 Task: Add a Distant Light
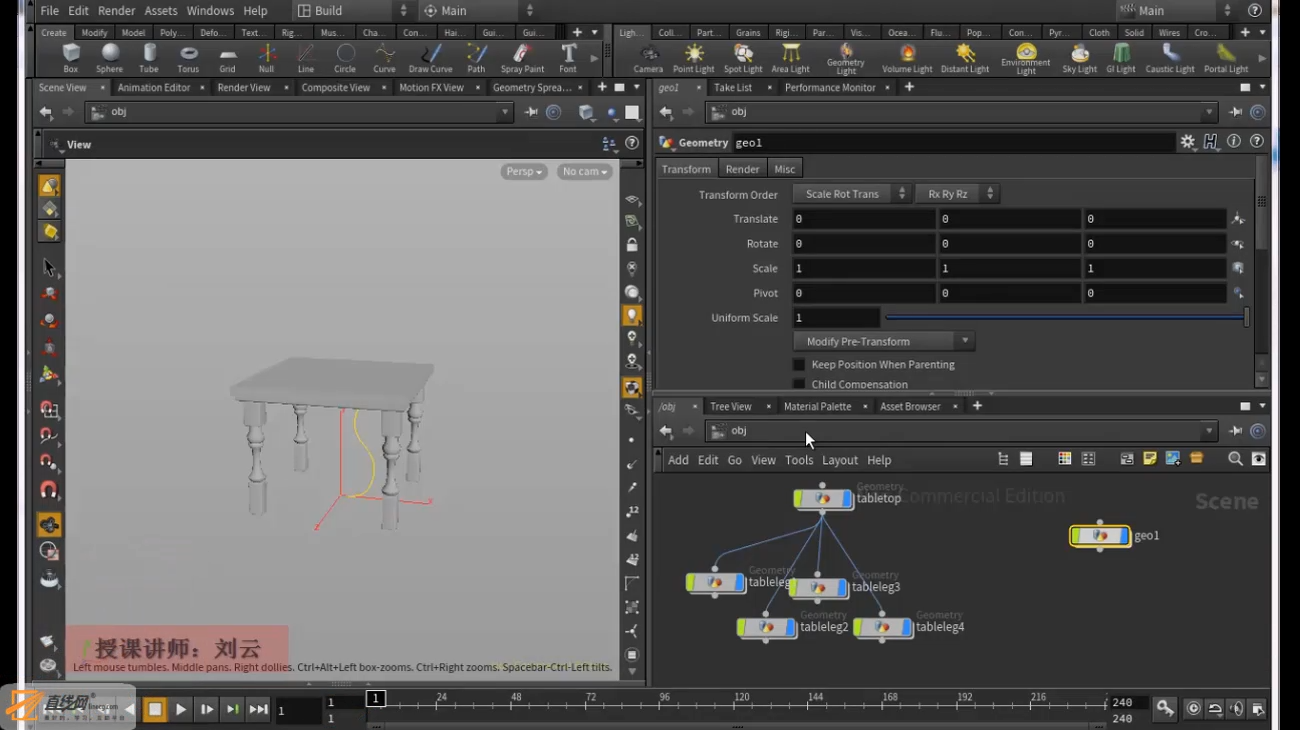pos(965,58)
